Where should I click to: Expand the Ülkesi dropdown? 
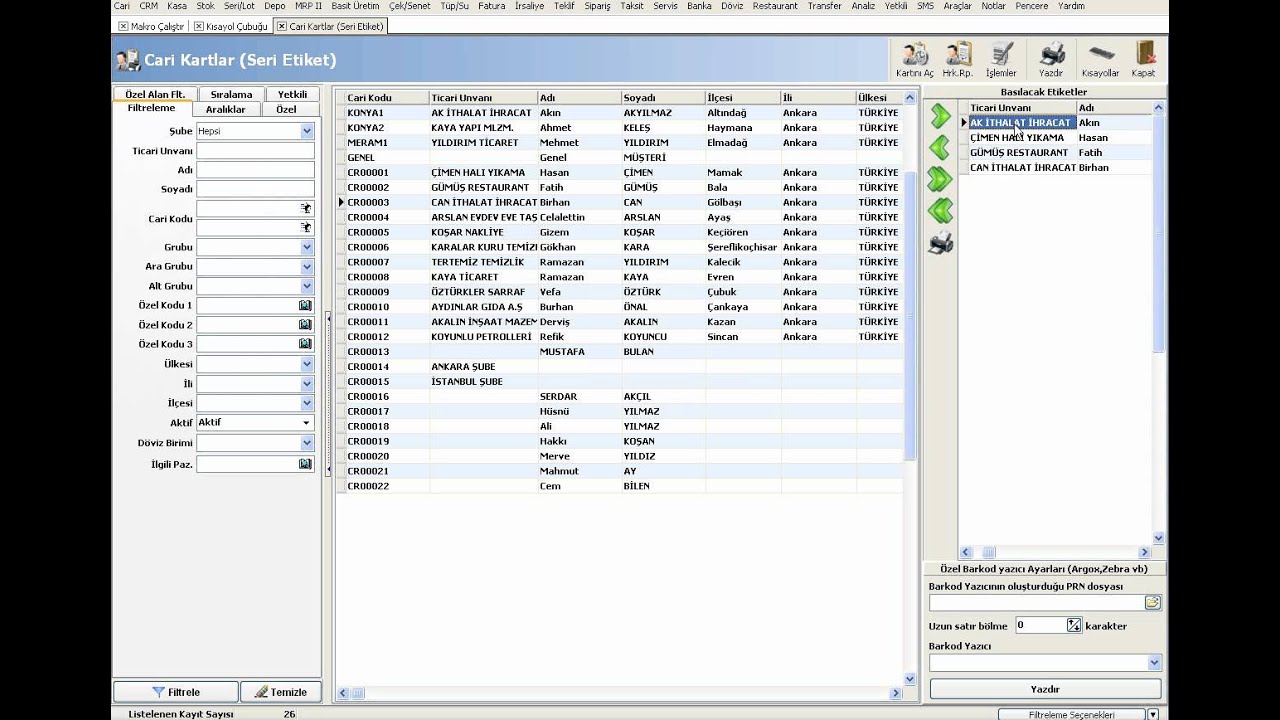click(306, 364)
